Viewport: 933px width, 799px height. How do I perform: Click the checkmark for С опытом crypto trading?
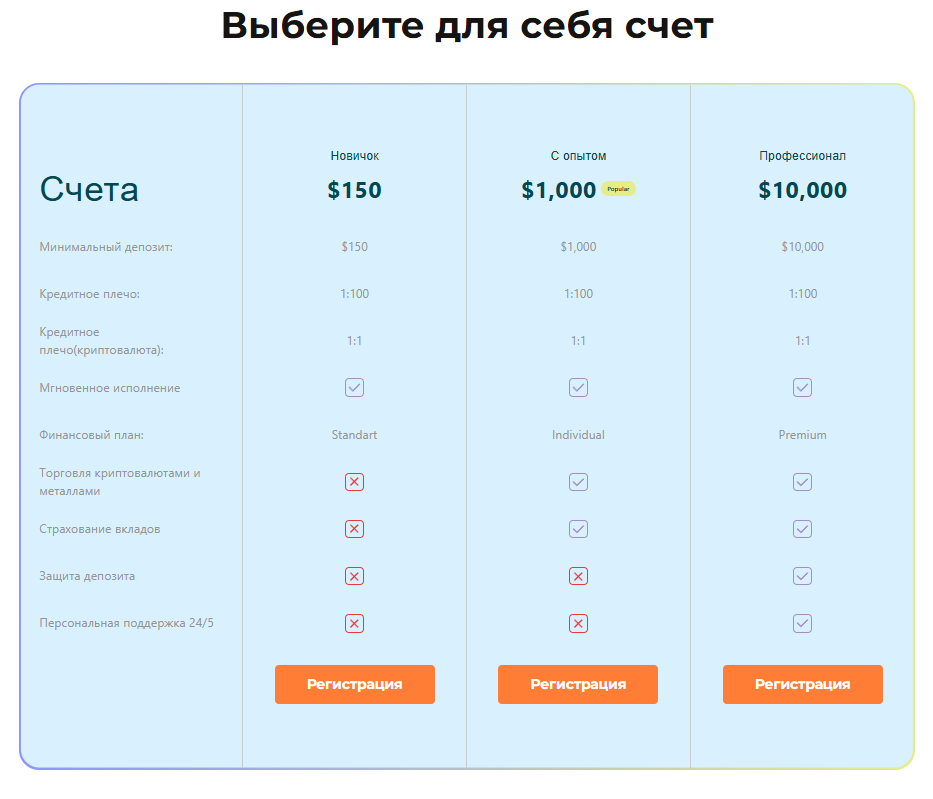(x=578, y=482)
